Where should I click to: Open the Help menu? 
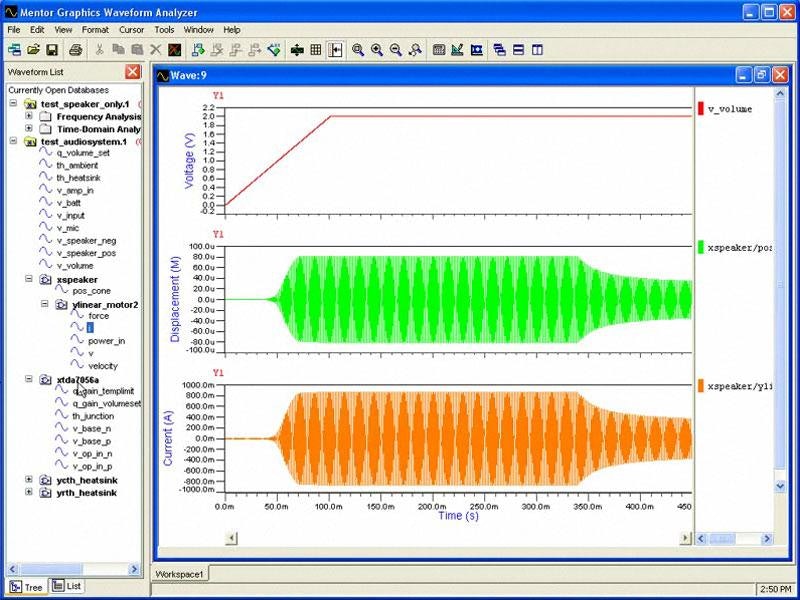point(232,30)
